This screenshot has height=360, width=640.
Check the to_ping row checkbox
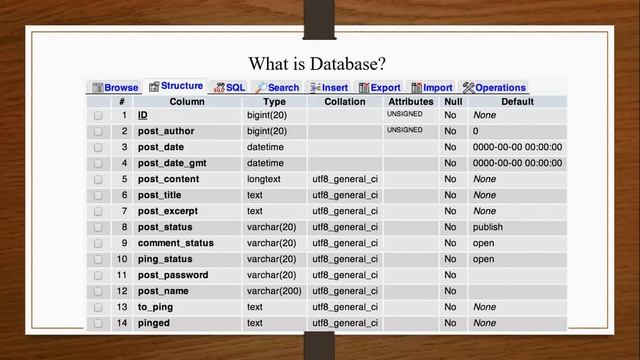pyautogui.click(x=98, y=307)
